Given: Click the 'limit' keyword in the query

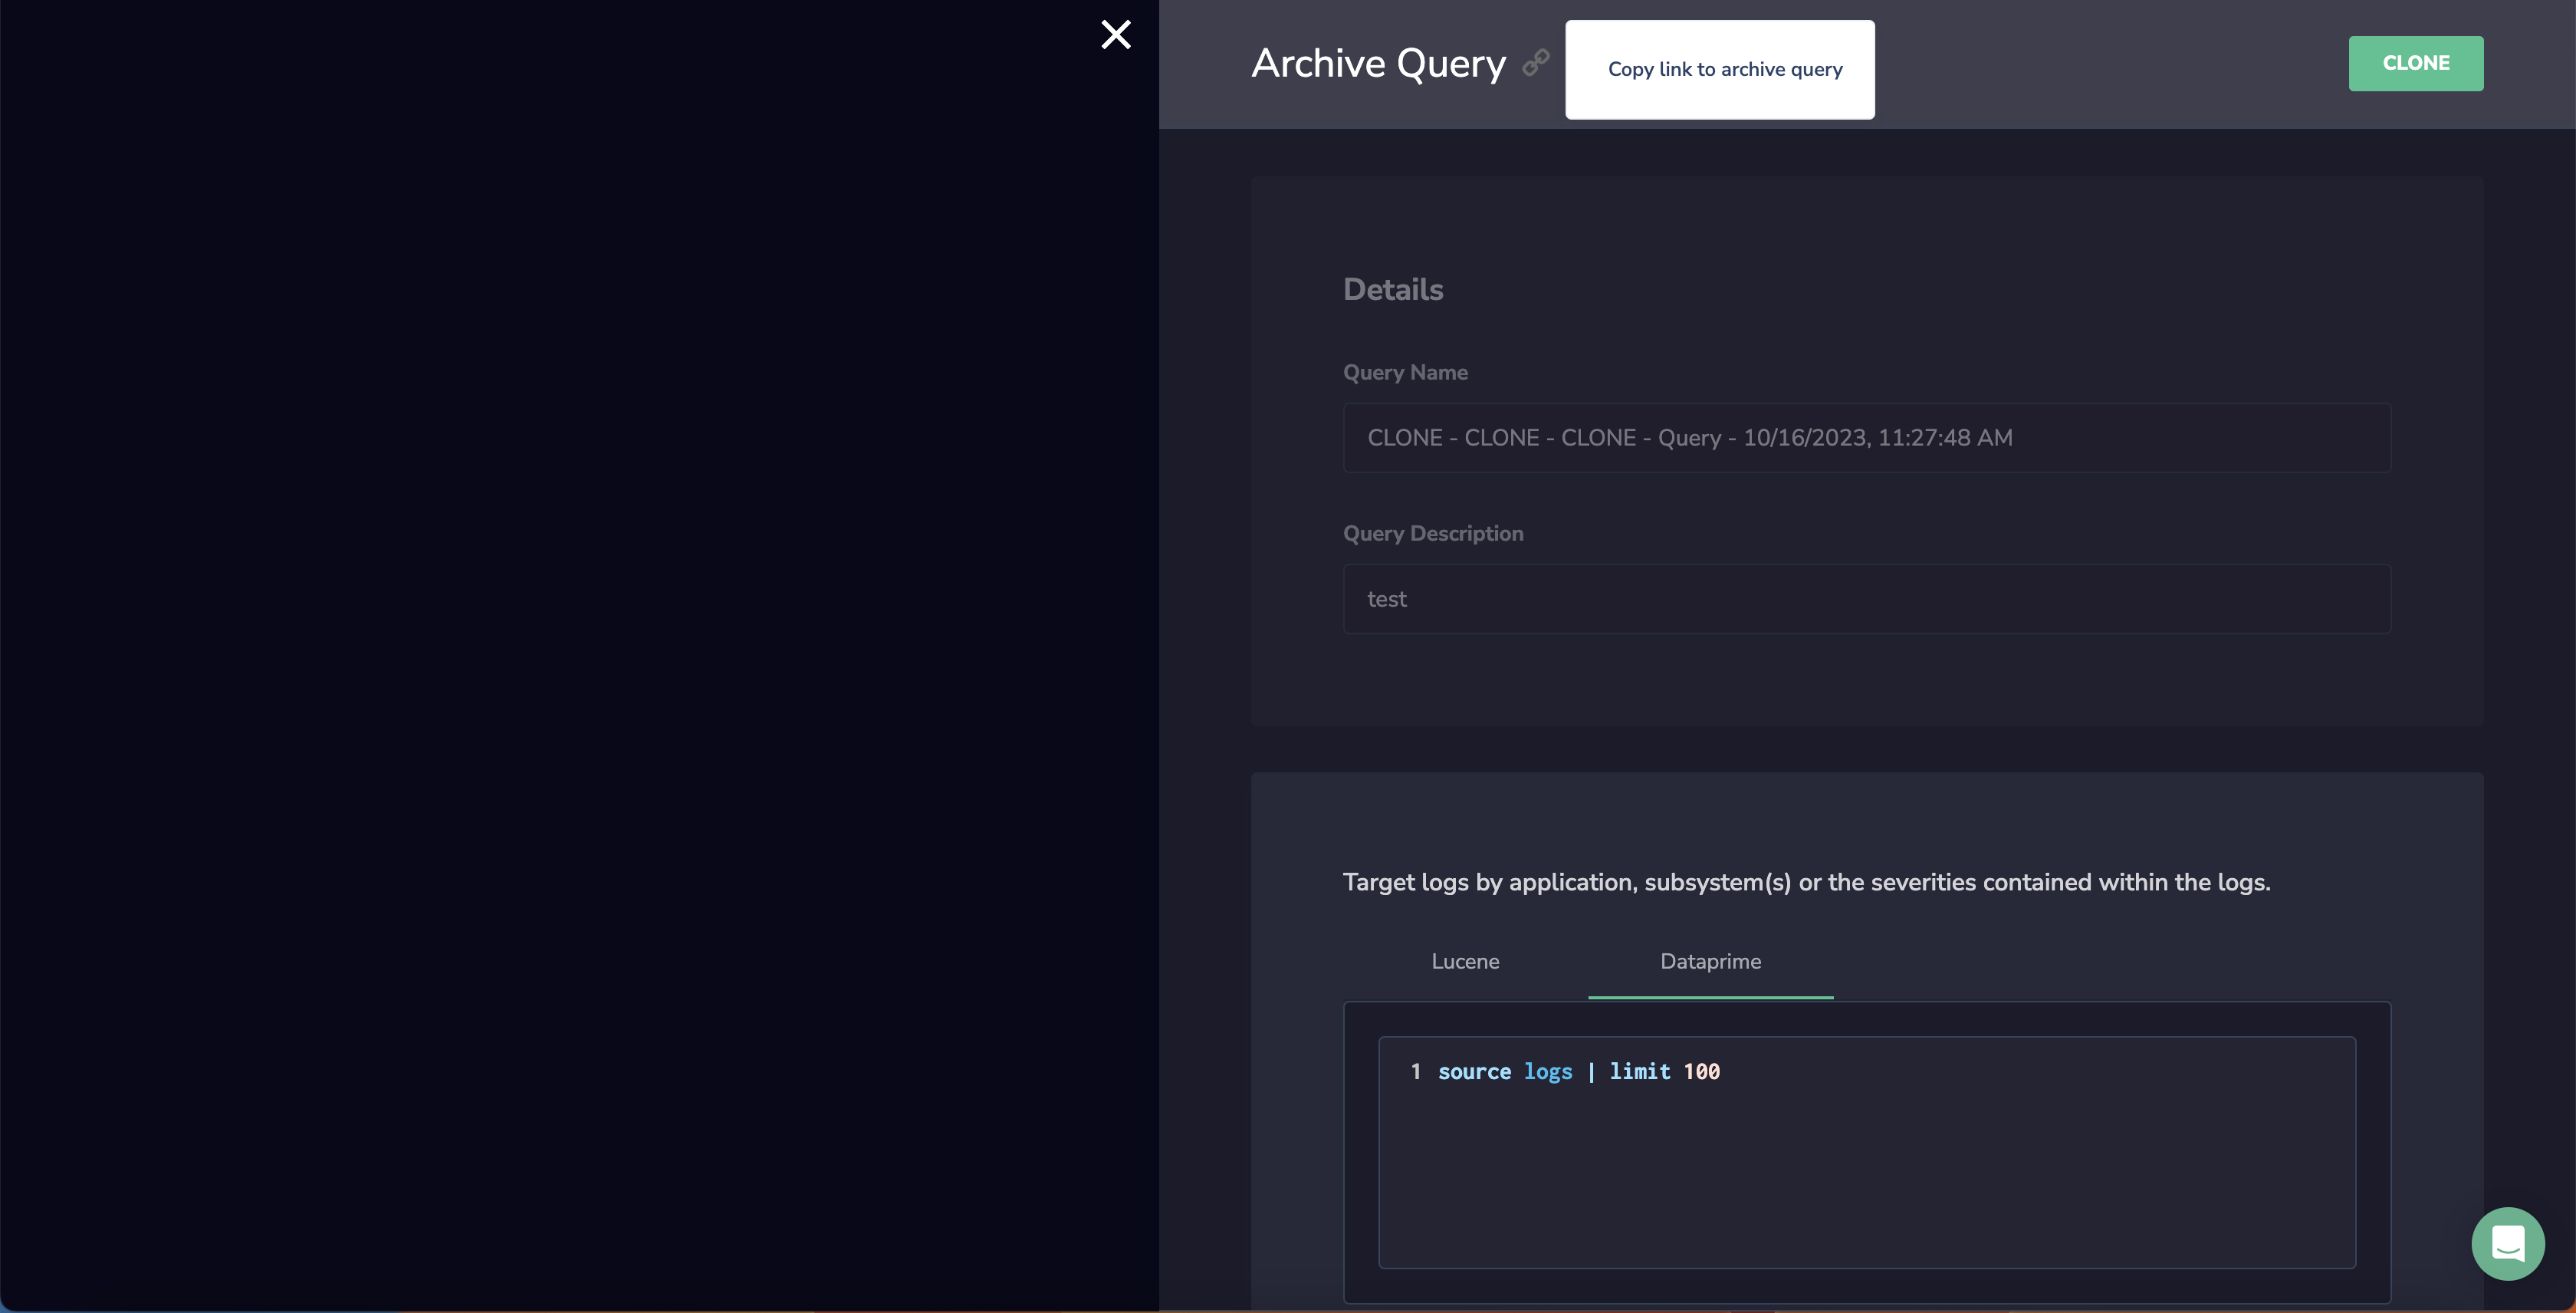Looking at the screenshot, I should (x=1639, y=1071).
